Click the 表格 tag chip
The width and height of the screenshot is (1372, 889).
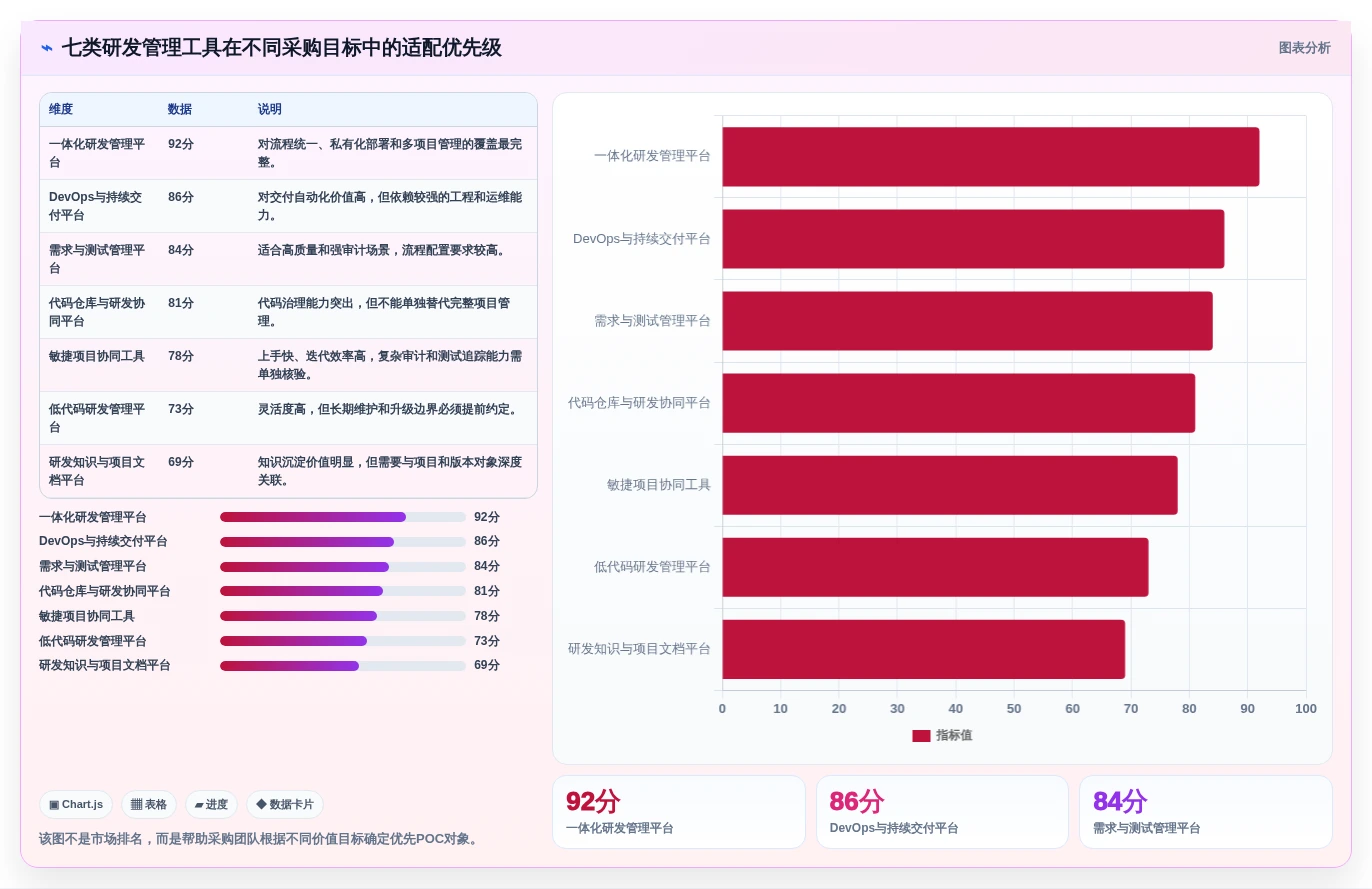pos(149,805)
